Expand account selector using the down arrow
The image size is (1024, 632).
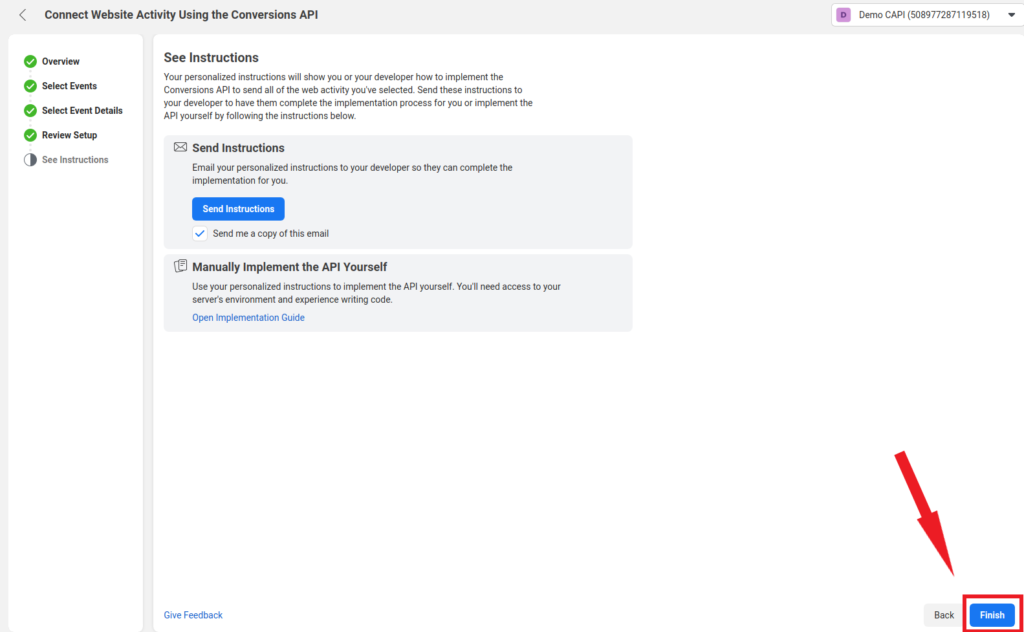(x=1012, y=15)
